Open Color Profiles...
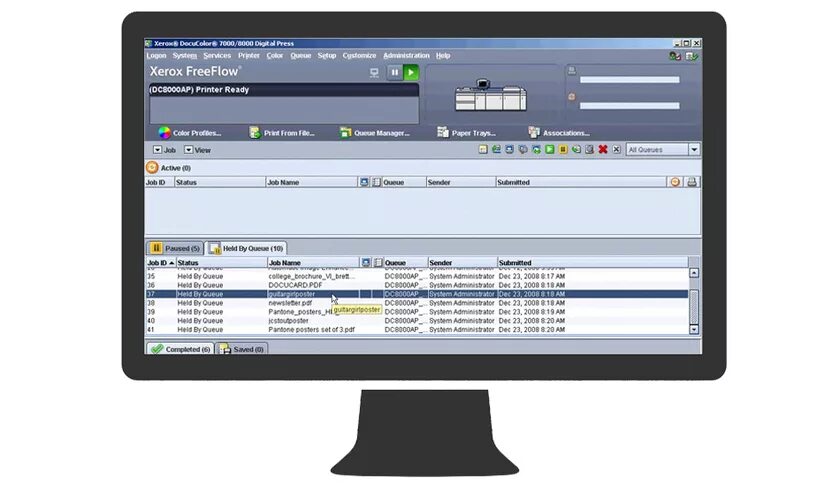Viewport: 840px width, 486px height. coord(190,133)
